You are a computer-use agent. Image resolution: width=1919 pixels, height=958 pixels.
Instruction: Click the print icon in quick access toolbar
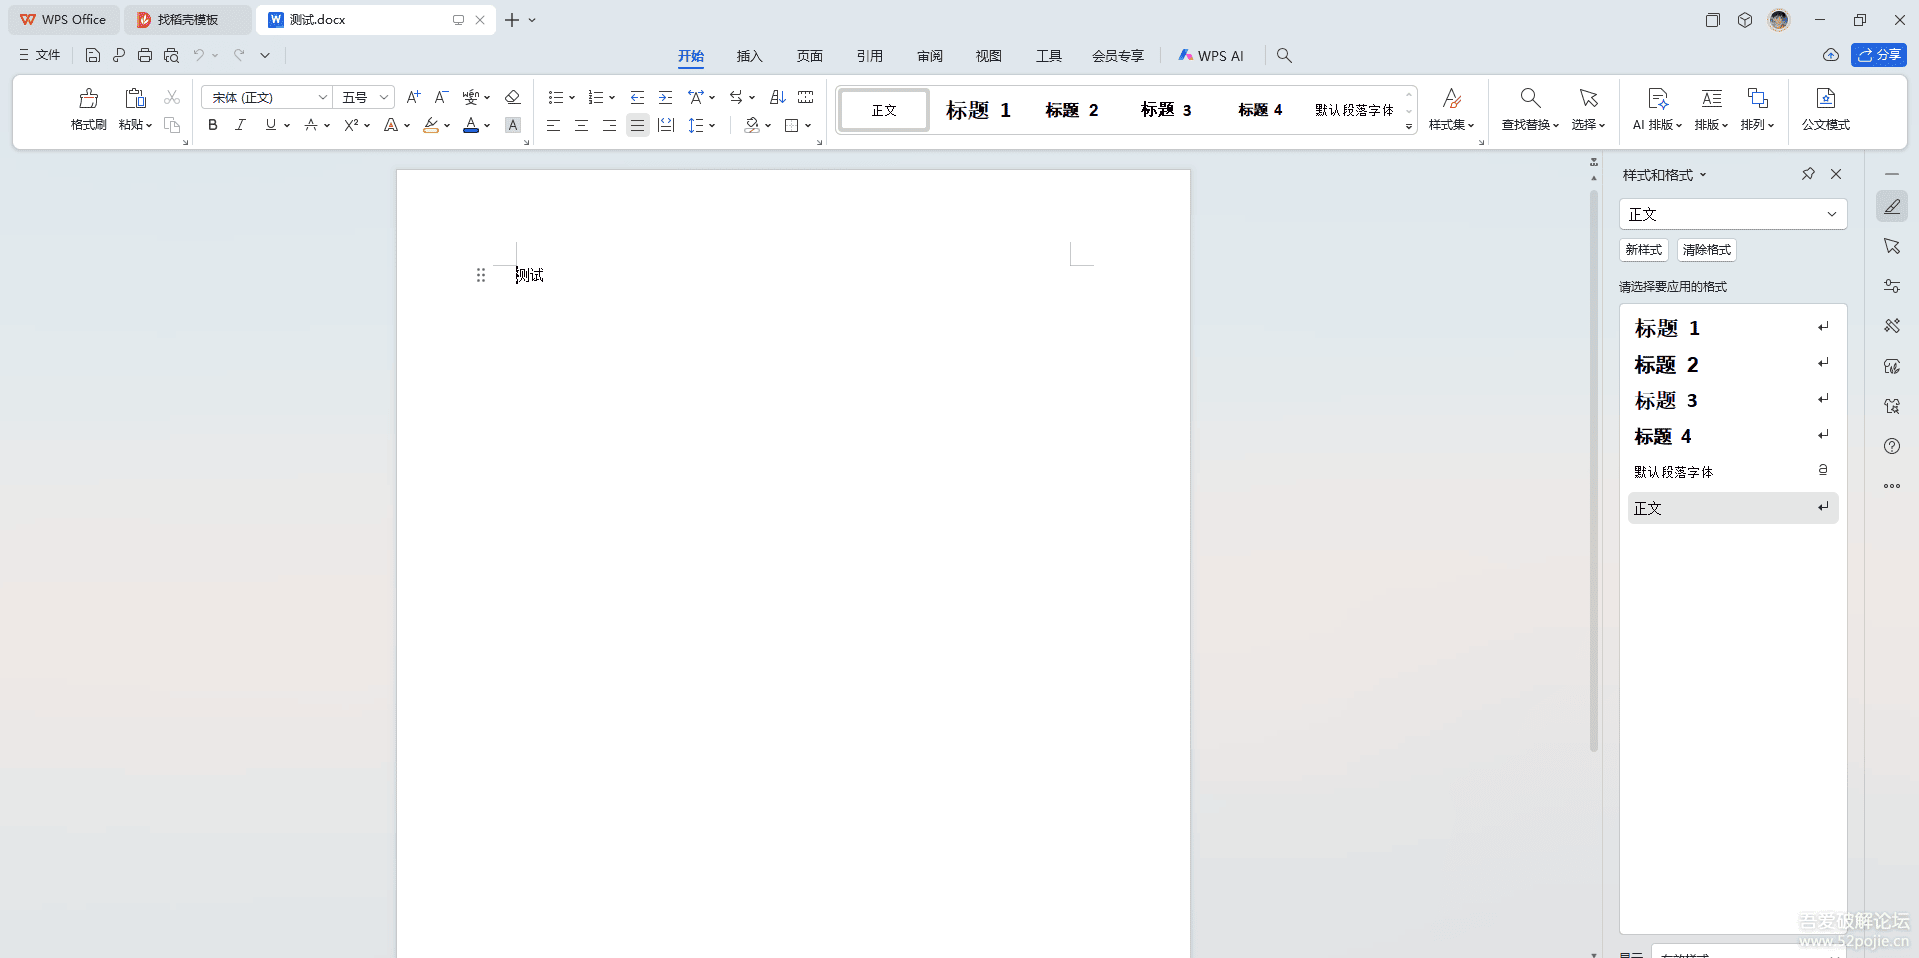click(x=145, y=56)
